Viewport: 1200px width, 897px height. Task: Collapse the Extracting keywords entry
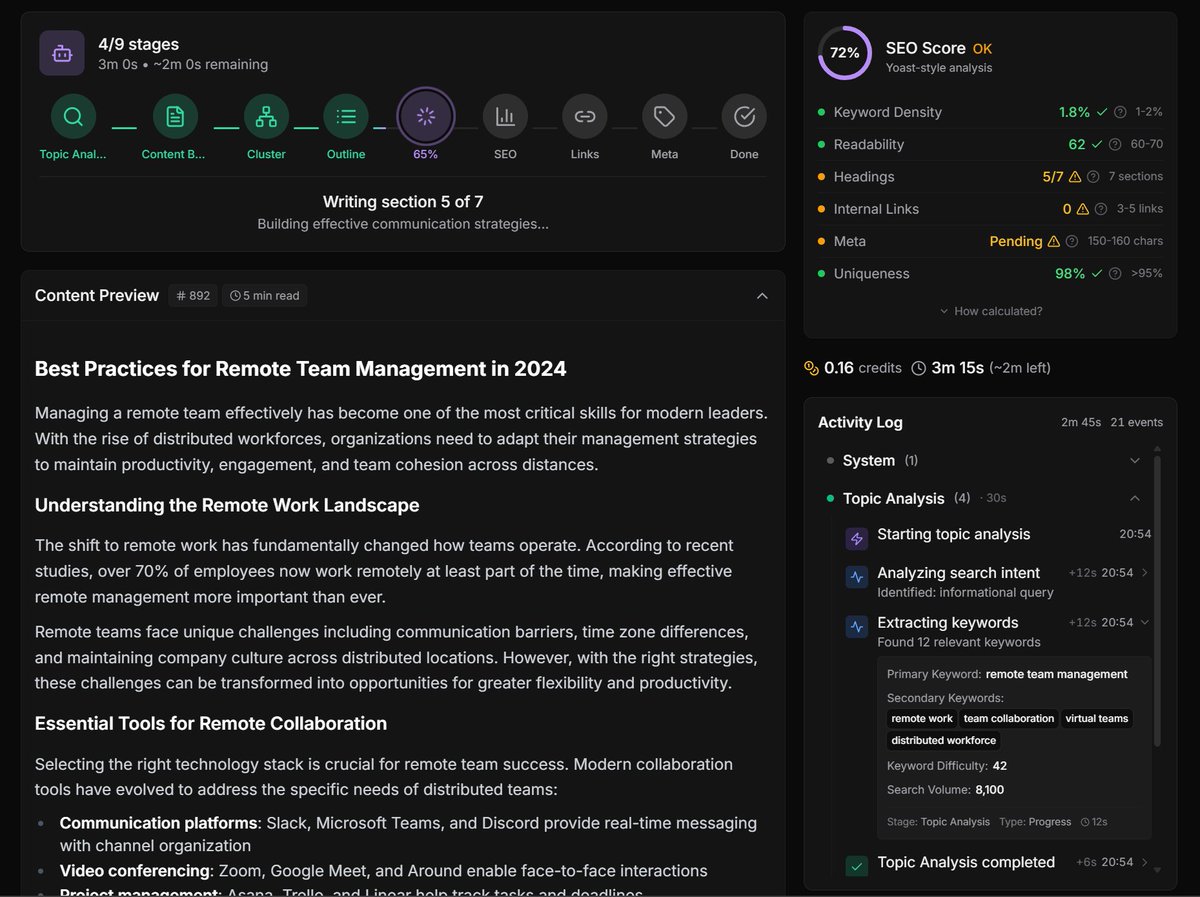coord(1144,622)
